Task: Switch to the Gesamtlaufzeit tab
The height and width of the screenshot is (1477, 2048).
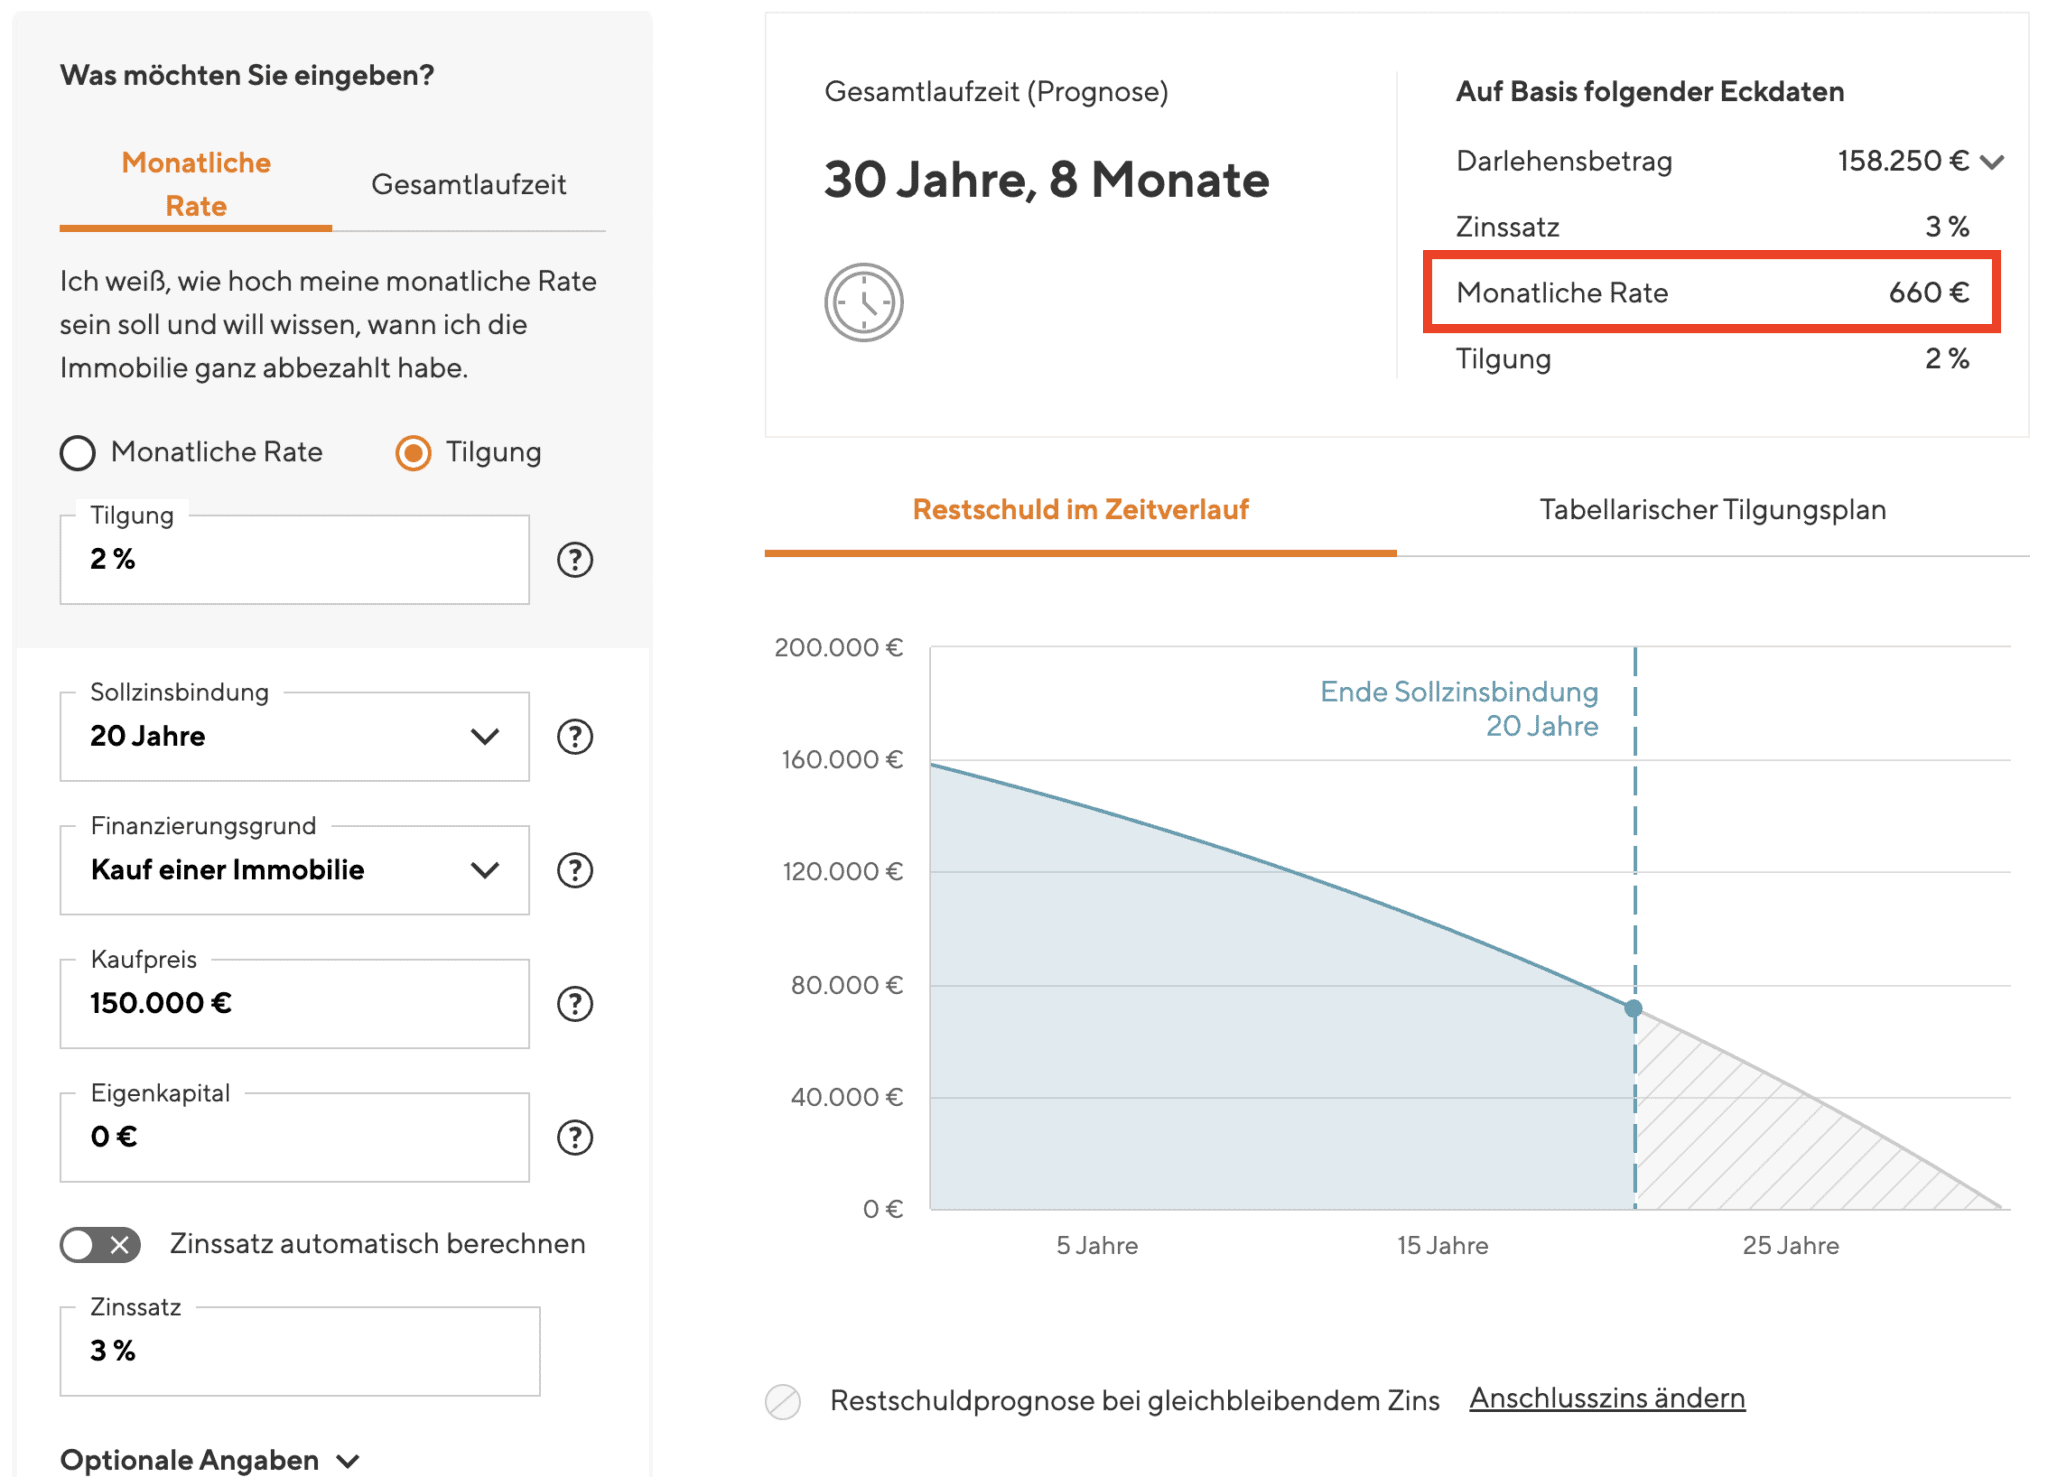Action: [x=468, y=185]
